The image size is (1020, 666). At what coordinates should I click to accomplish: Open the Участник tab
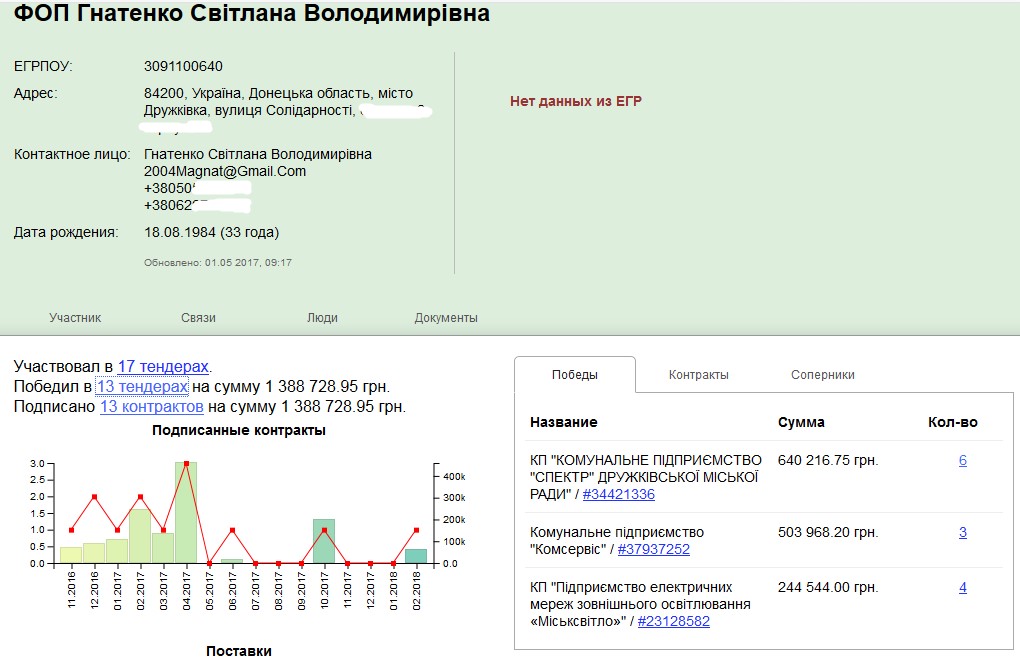click(75, 318)
